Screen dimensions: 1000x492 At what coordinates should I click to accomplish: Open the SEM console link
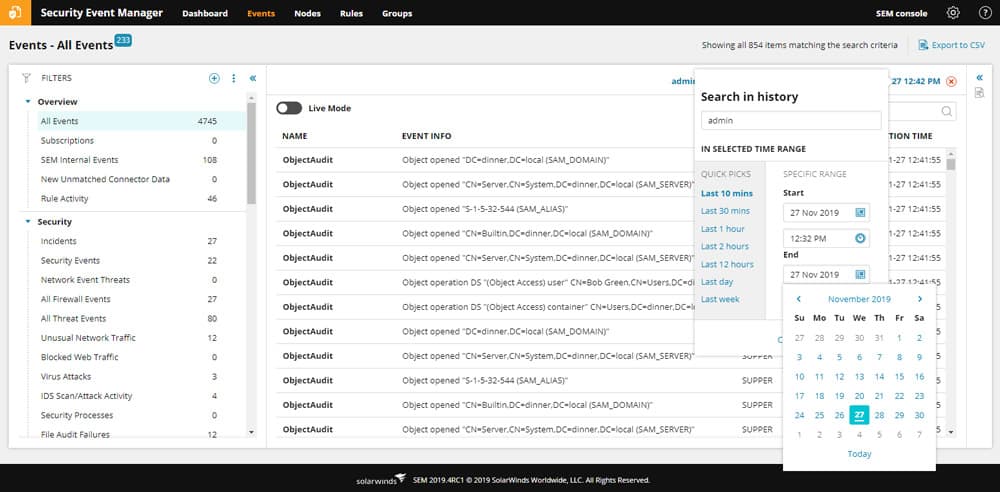coord(901,13)
